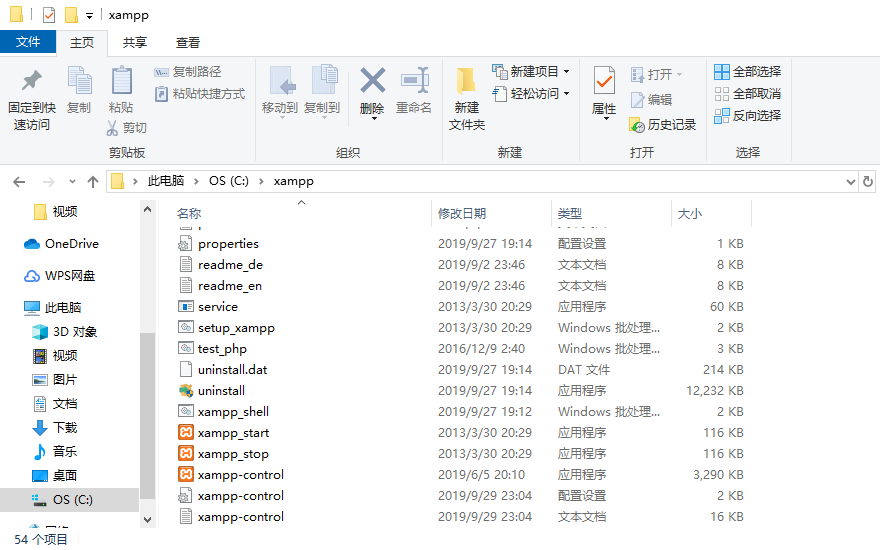The height and width of the screenshot is (550, 880).
Task: Select the service application file
Action: (x=218, y=306)
